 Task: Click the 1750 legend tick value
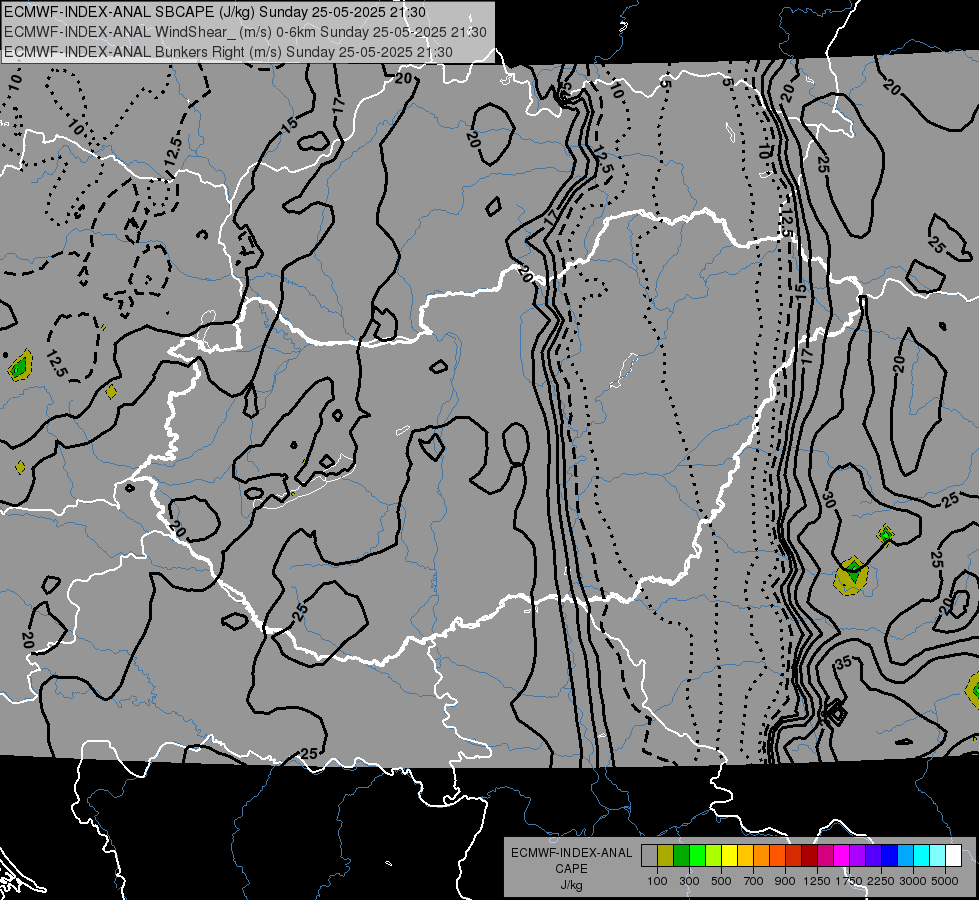click(x=849, y=881)
